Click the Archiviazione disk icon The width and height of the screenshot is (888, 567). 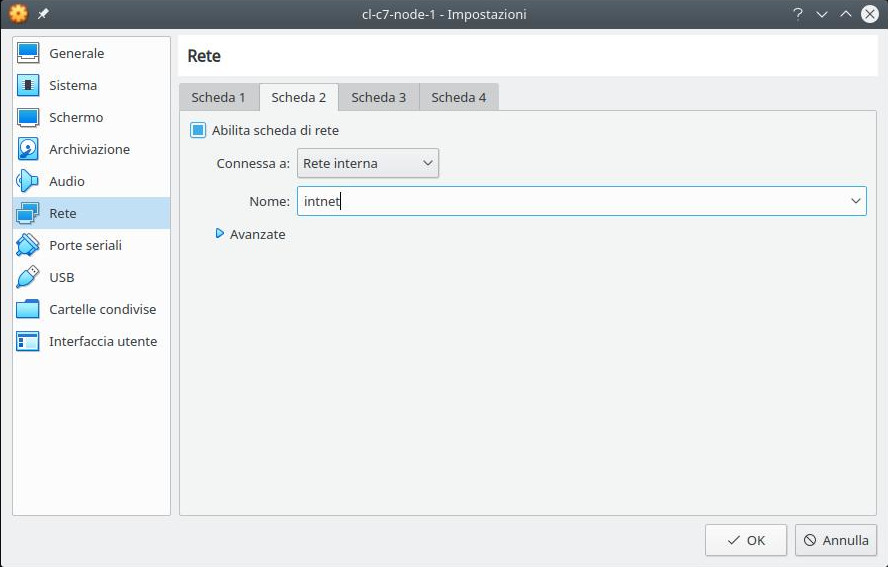[x=28, y=149]
